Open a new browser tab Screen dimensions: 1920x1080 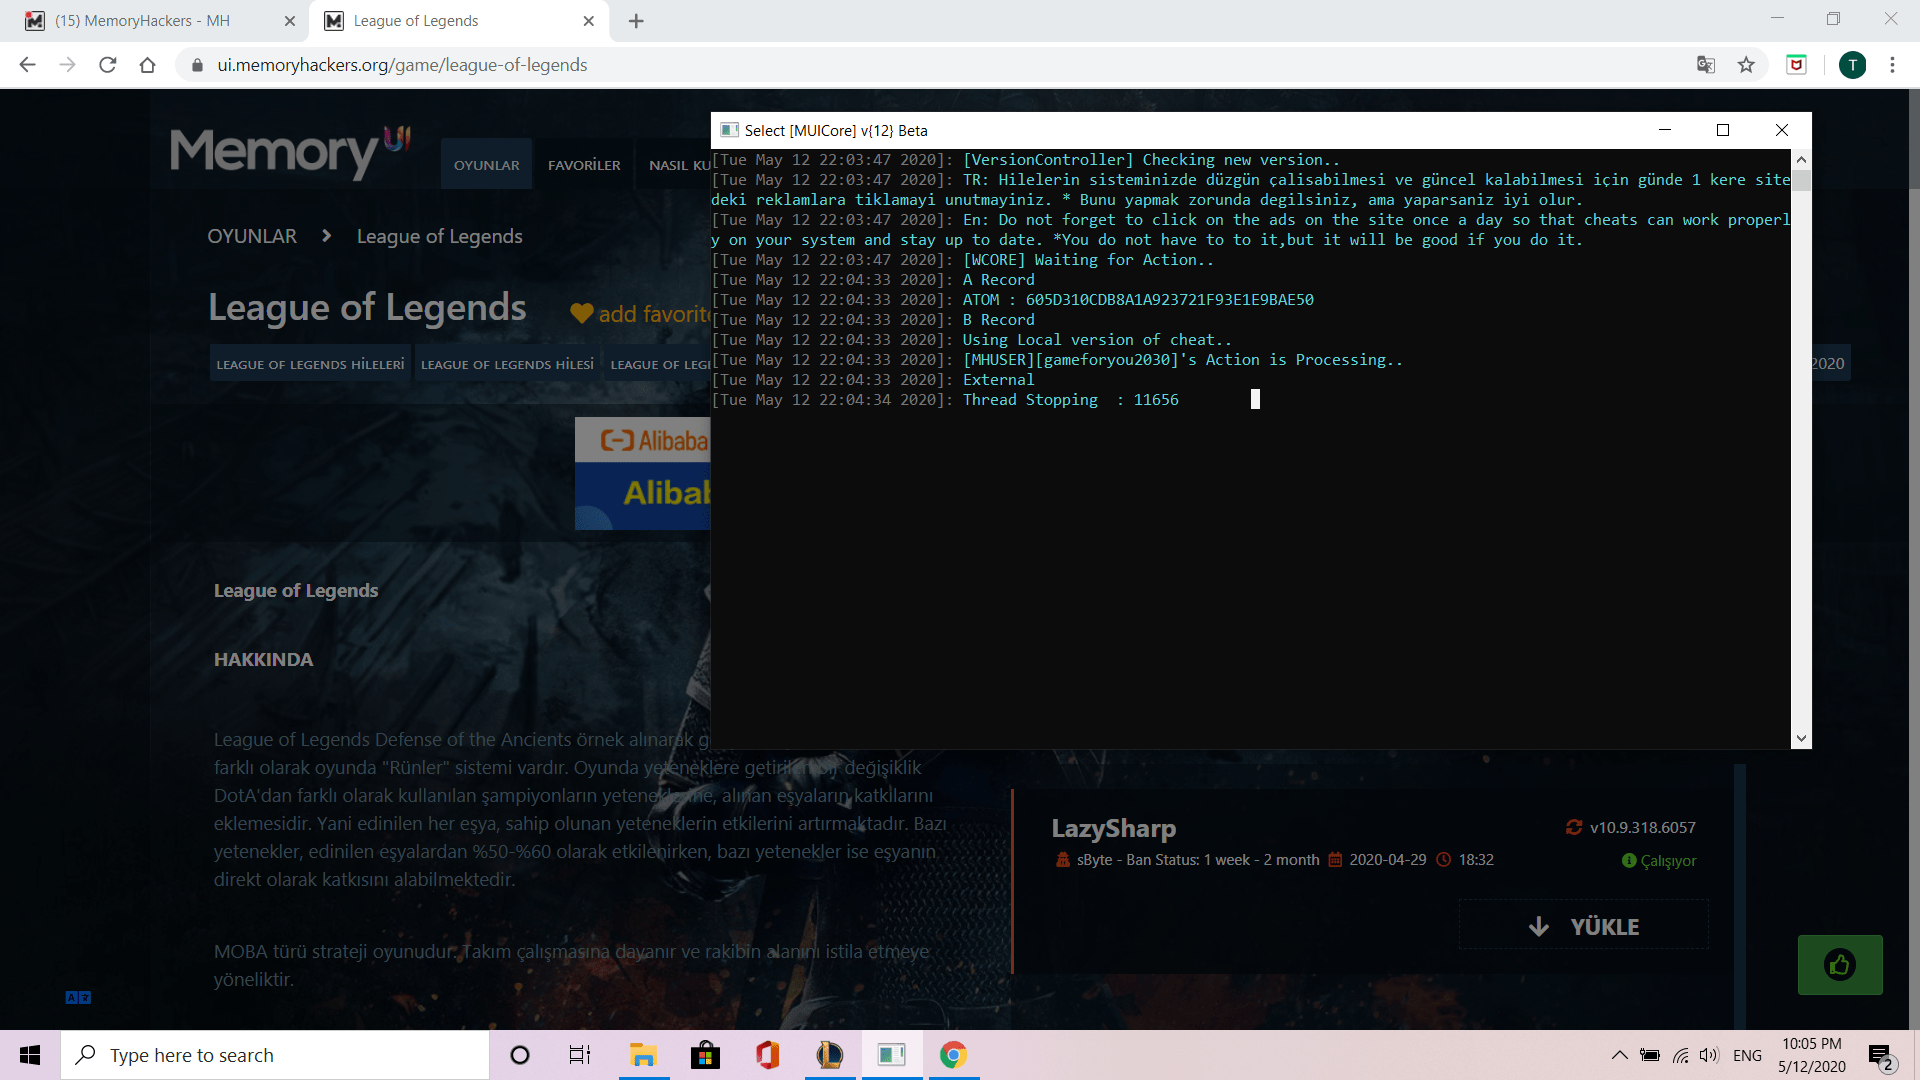point(636,21)
